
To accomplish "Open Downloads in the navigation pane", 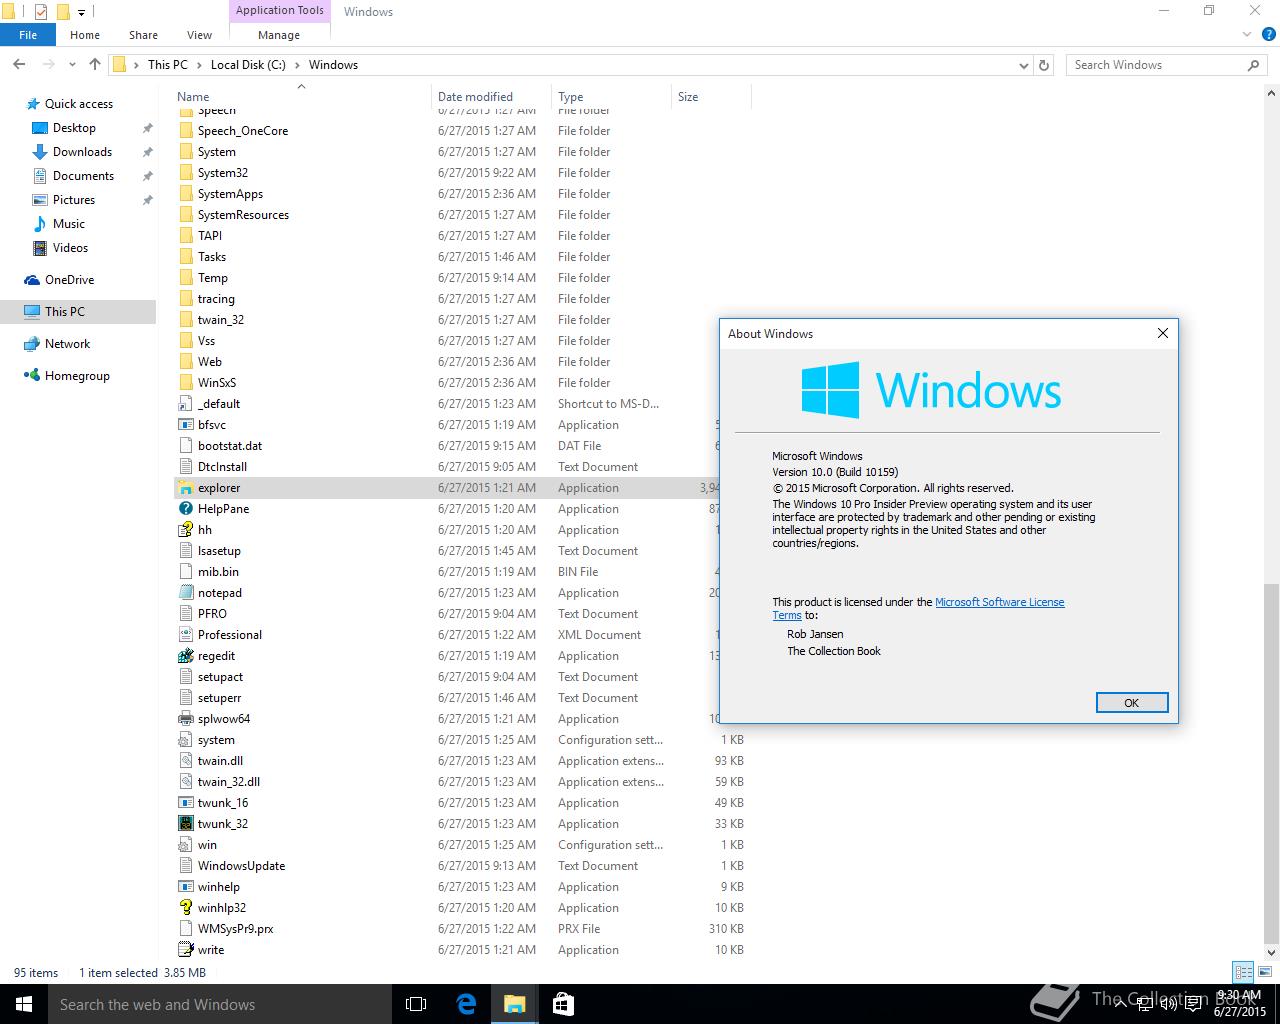I will point(82,152).
